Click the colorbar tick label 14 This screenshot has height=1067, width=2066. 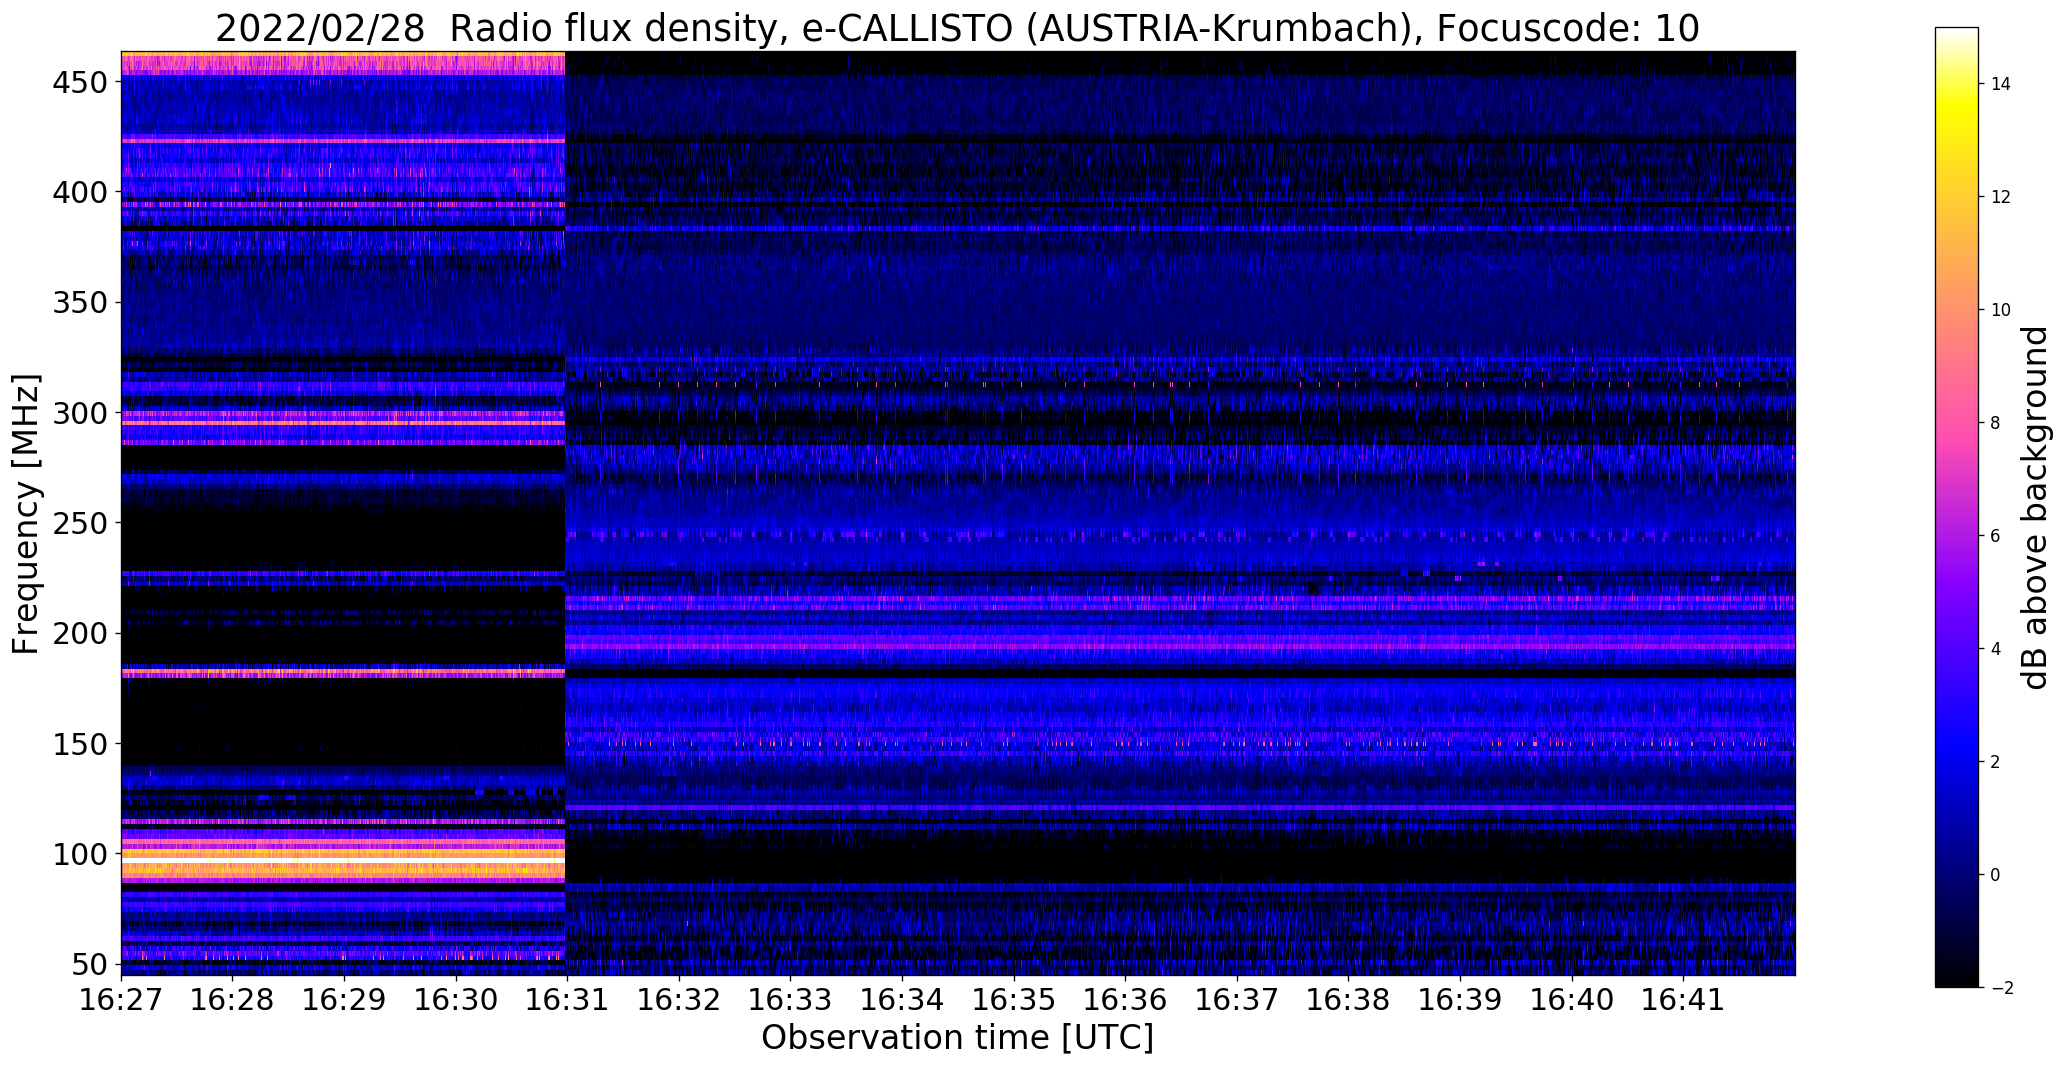[2001, 84]
